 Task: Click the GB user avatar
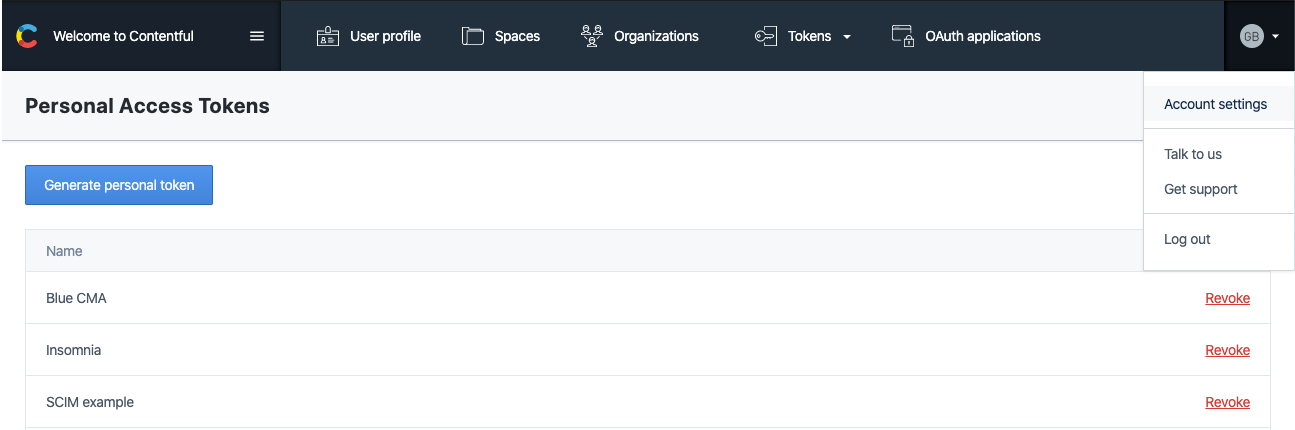click(1251, 36)
